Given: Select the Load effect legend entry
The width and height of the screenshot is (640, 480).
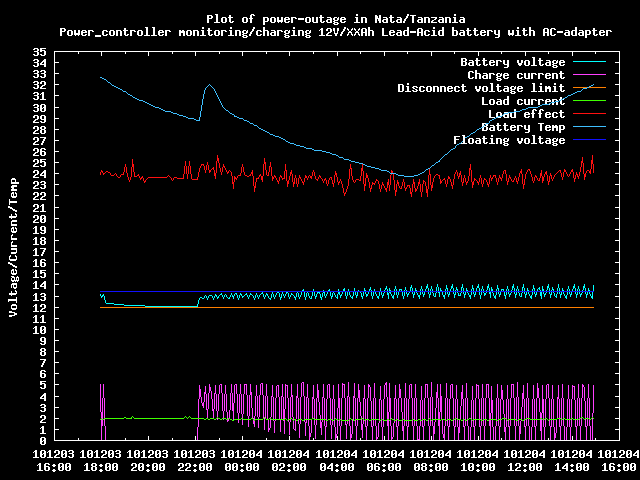Looking at the screenshot, I should point(526,114).
